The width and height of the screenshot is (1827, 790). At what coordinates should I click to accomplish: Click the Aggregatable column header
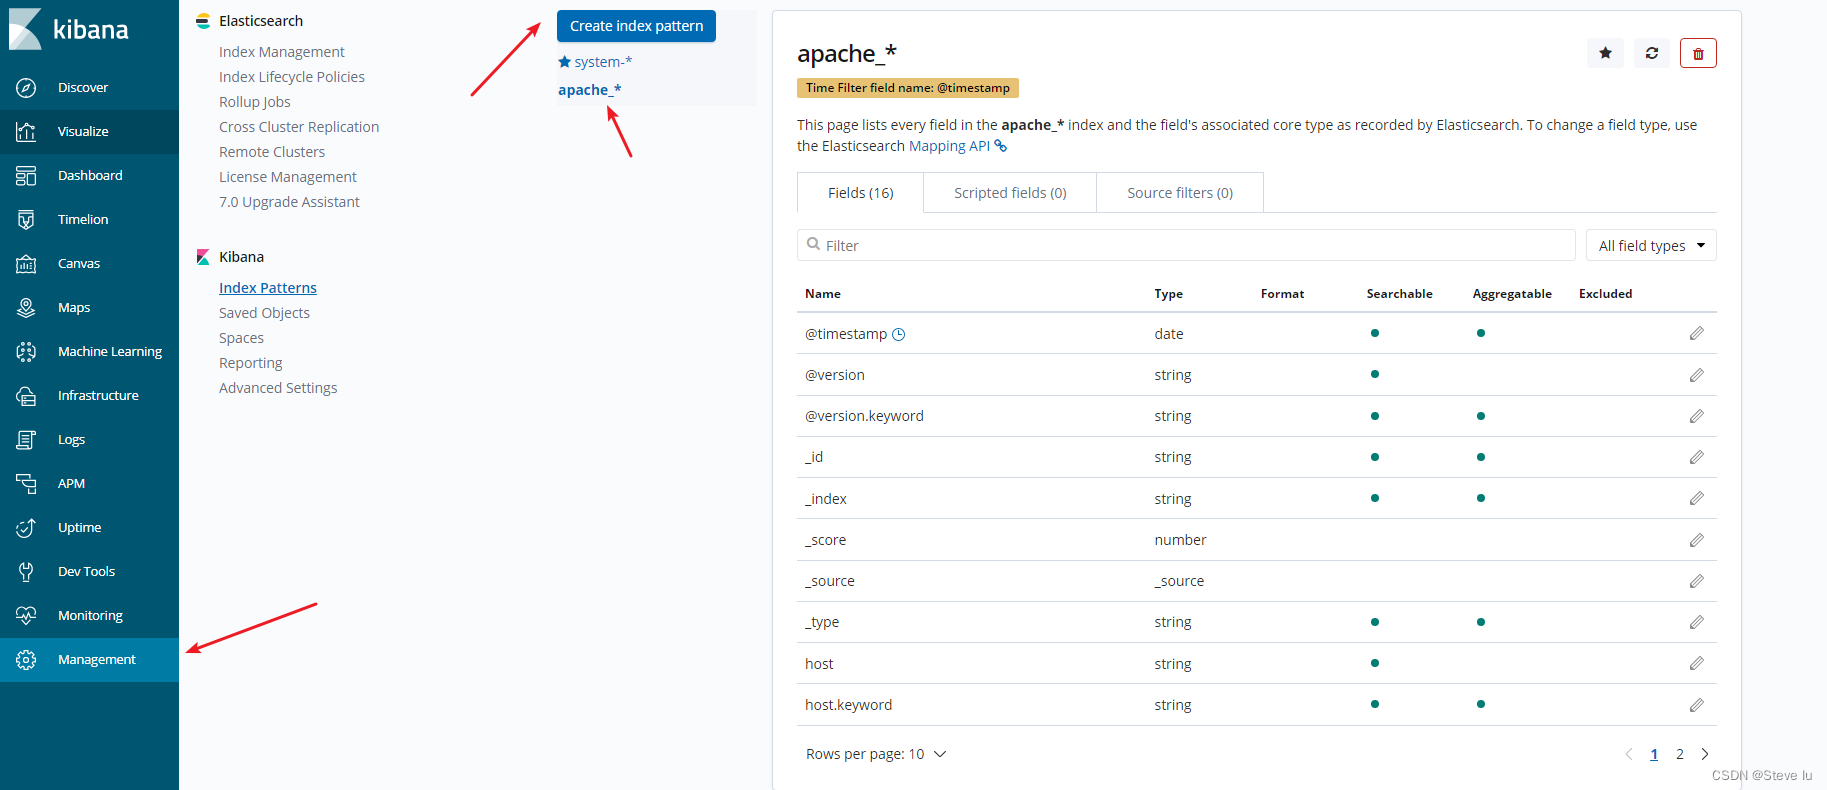(x=1512, y=294)
